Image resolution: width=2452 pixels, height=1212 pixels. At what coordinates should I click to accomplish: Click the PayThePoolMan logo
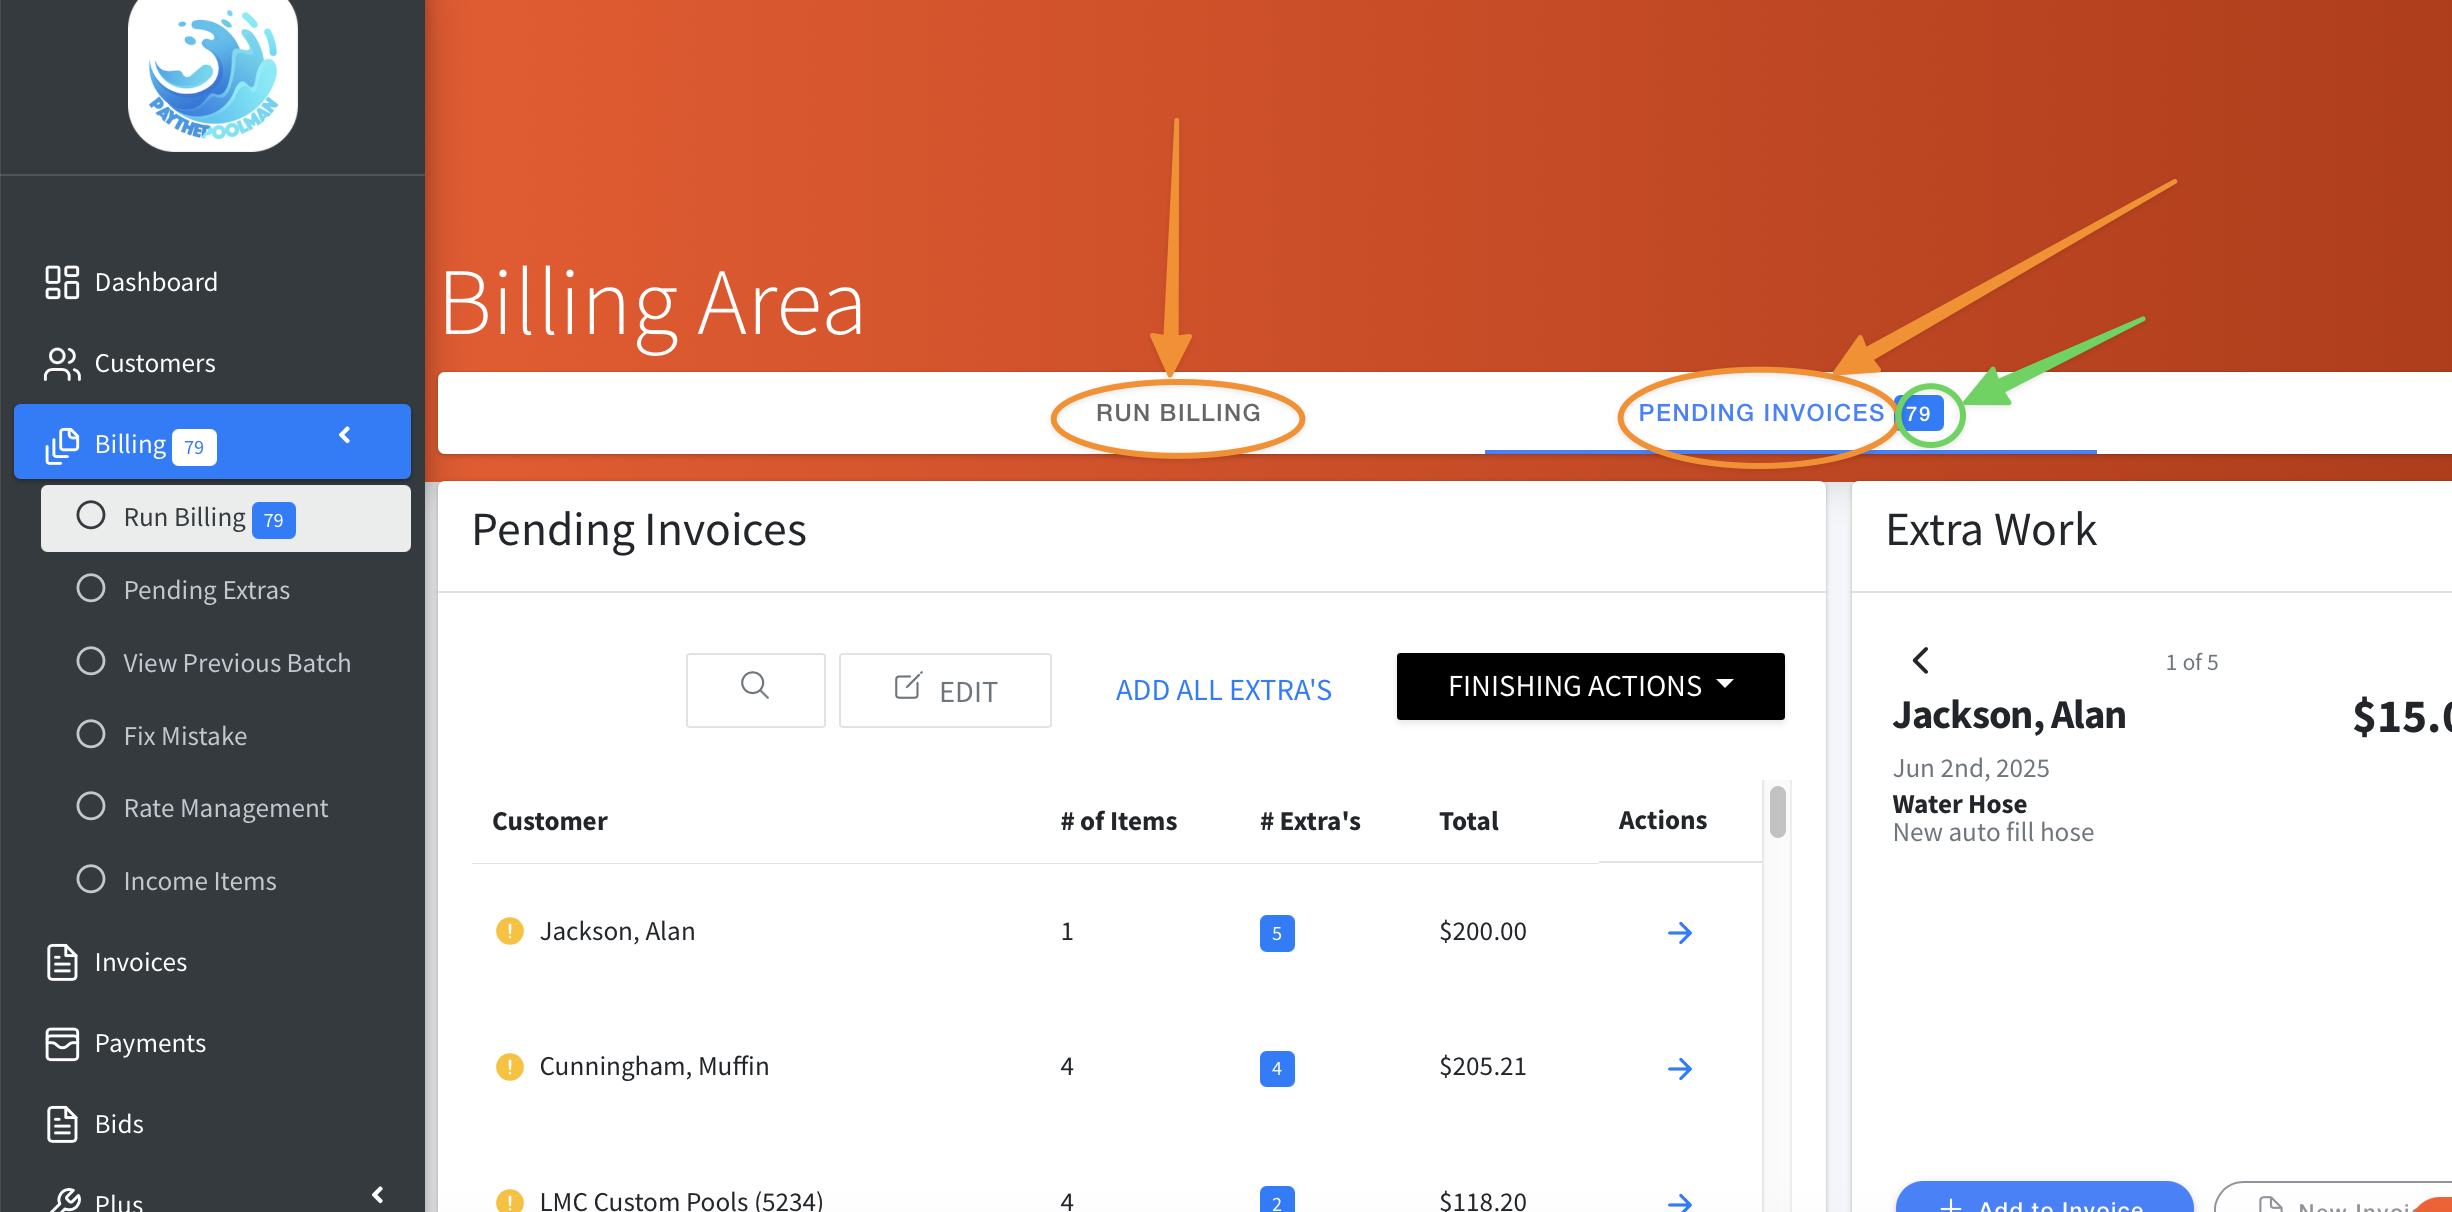(213, 75)
